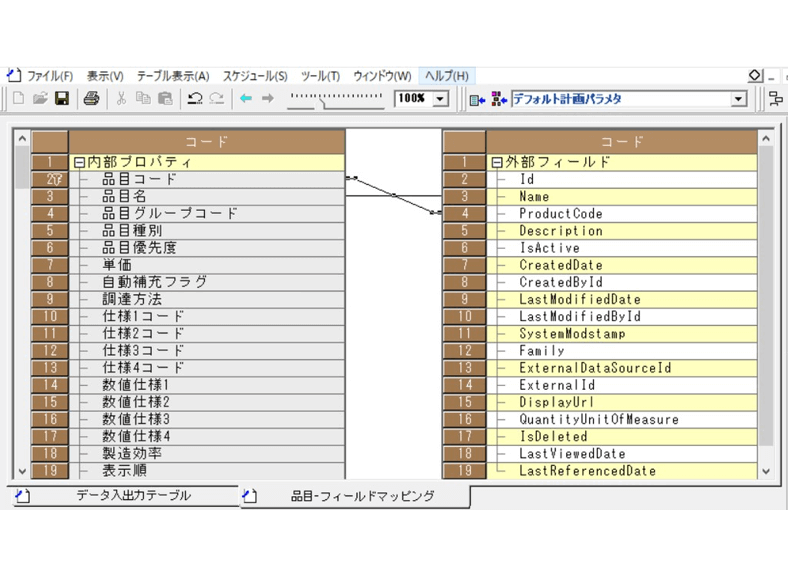Open the 100% zoom dropdown
This screenshot has height=587, width=788.
[x=441, y=99]
